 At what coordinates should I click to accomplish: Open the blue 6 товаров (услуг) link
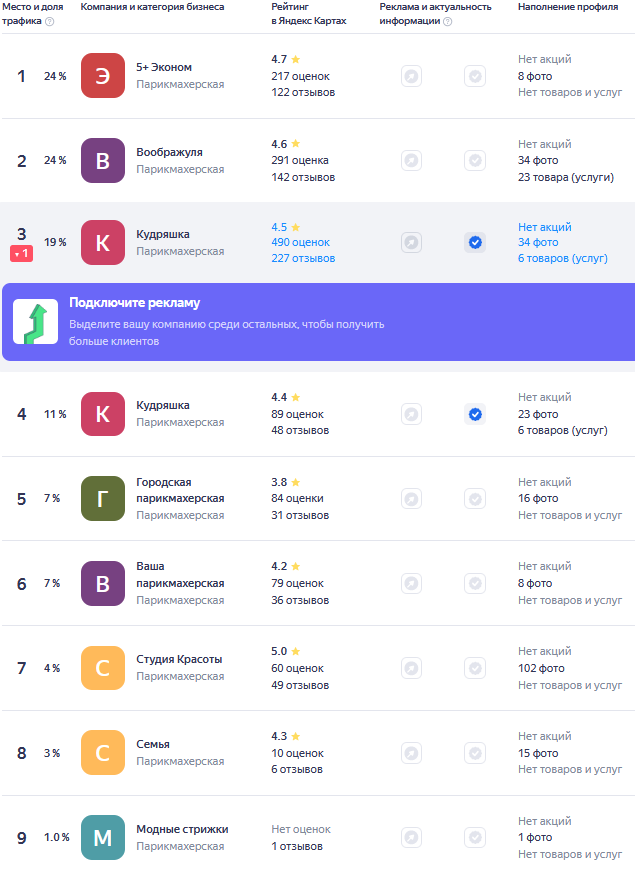pyautogui.click(x=563, y=259)
